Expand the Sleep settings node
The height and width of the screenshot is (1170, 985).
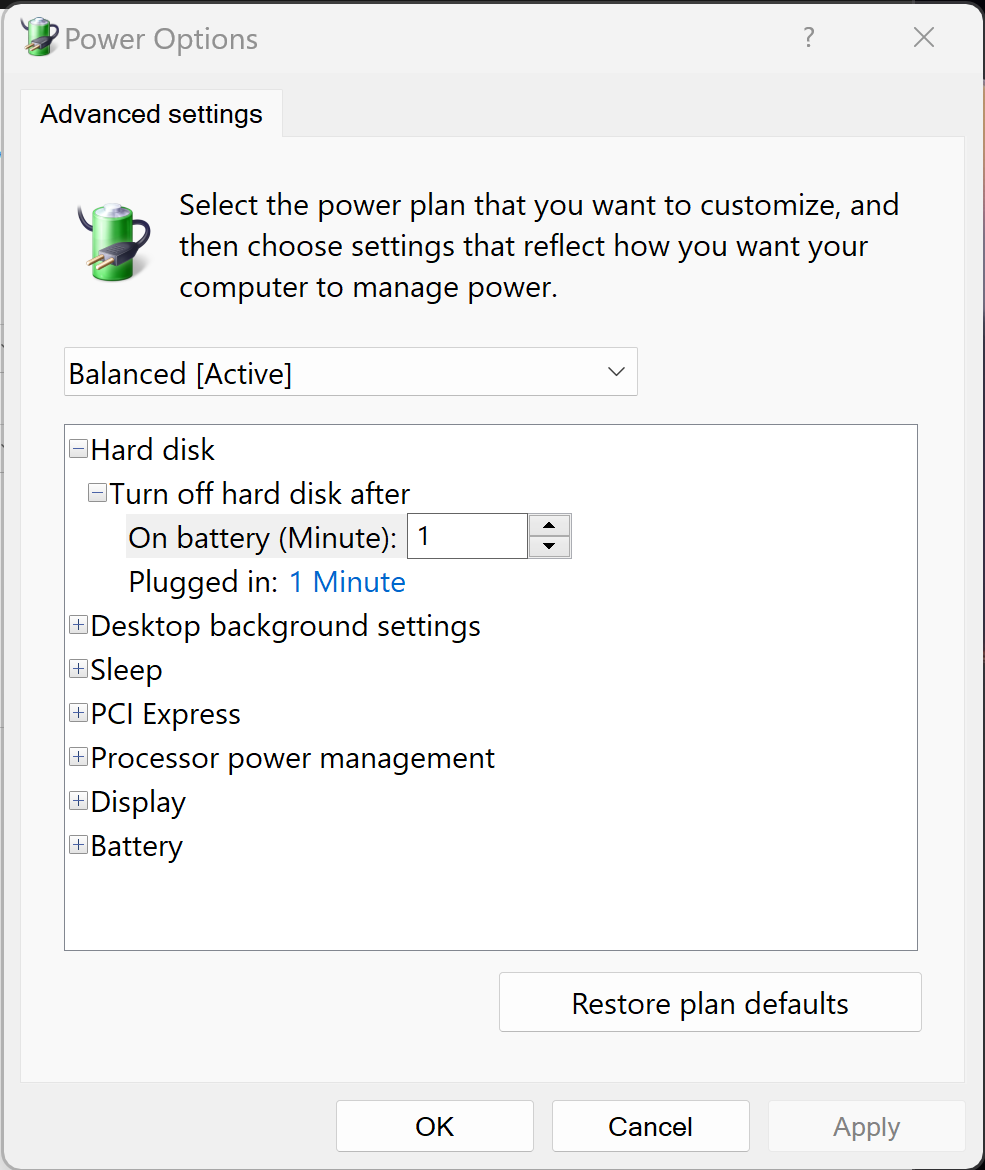point(78,670)
